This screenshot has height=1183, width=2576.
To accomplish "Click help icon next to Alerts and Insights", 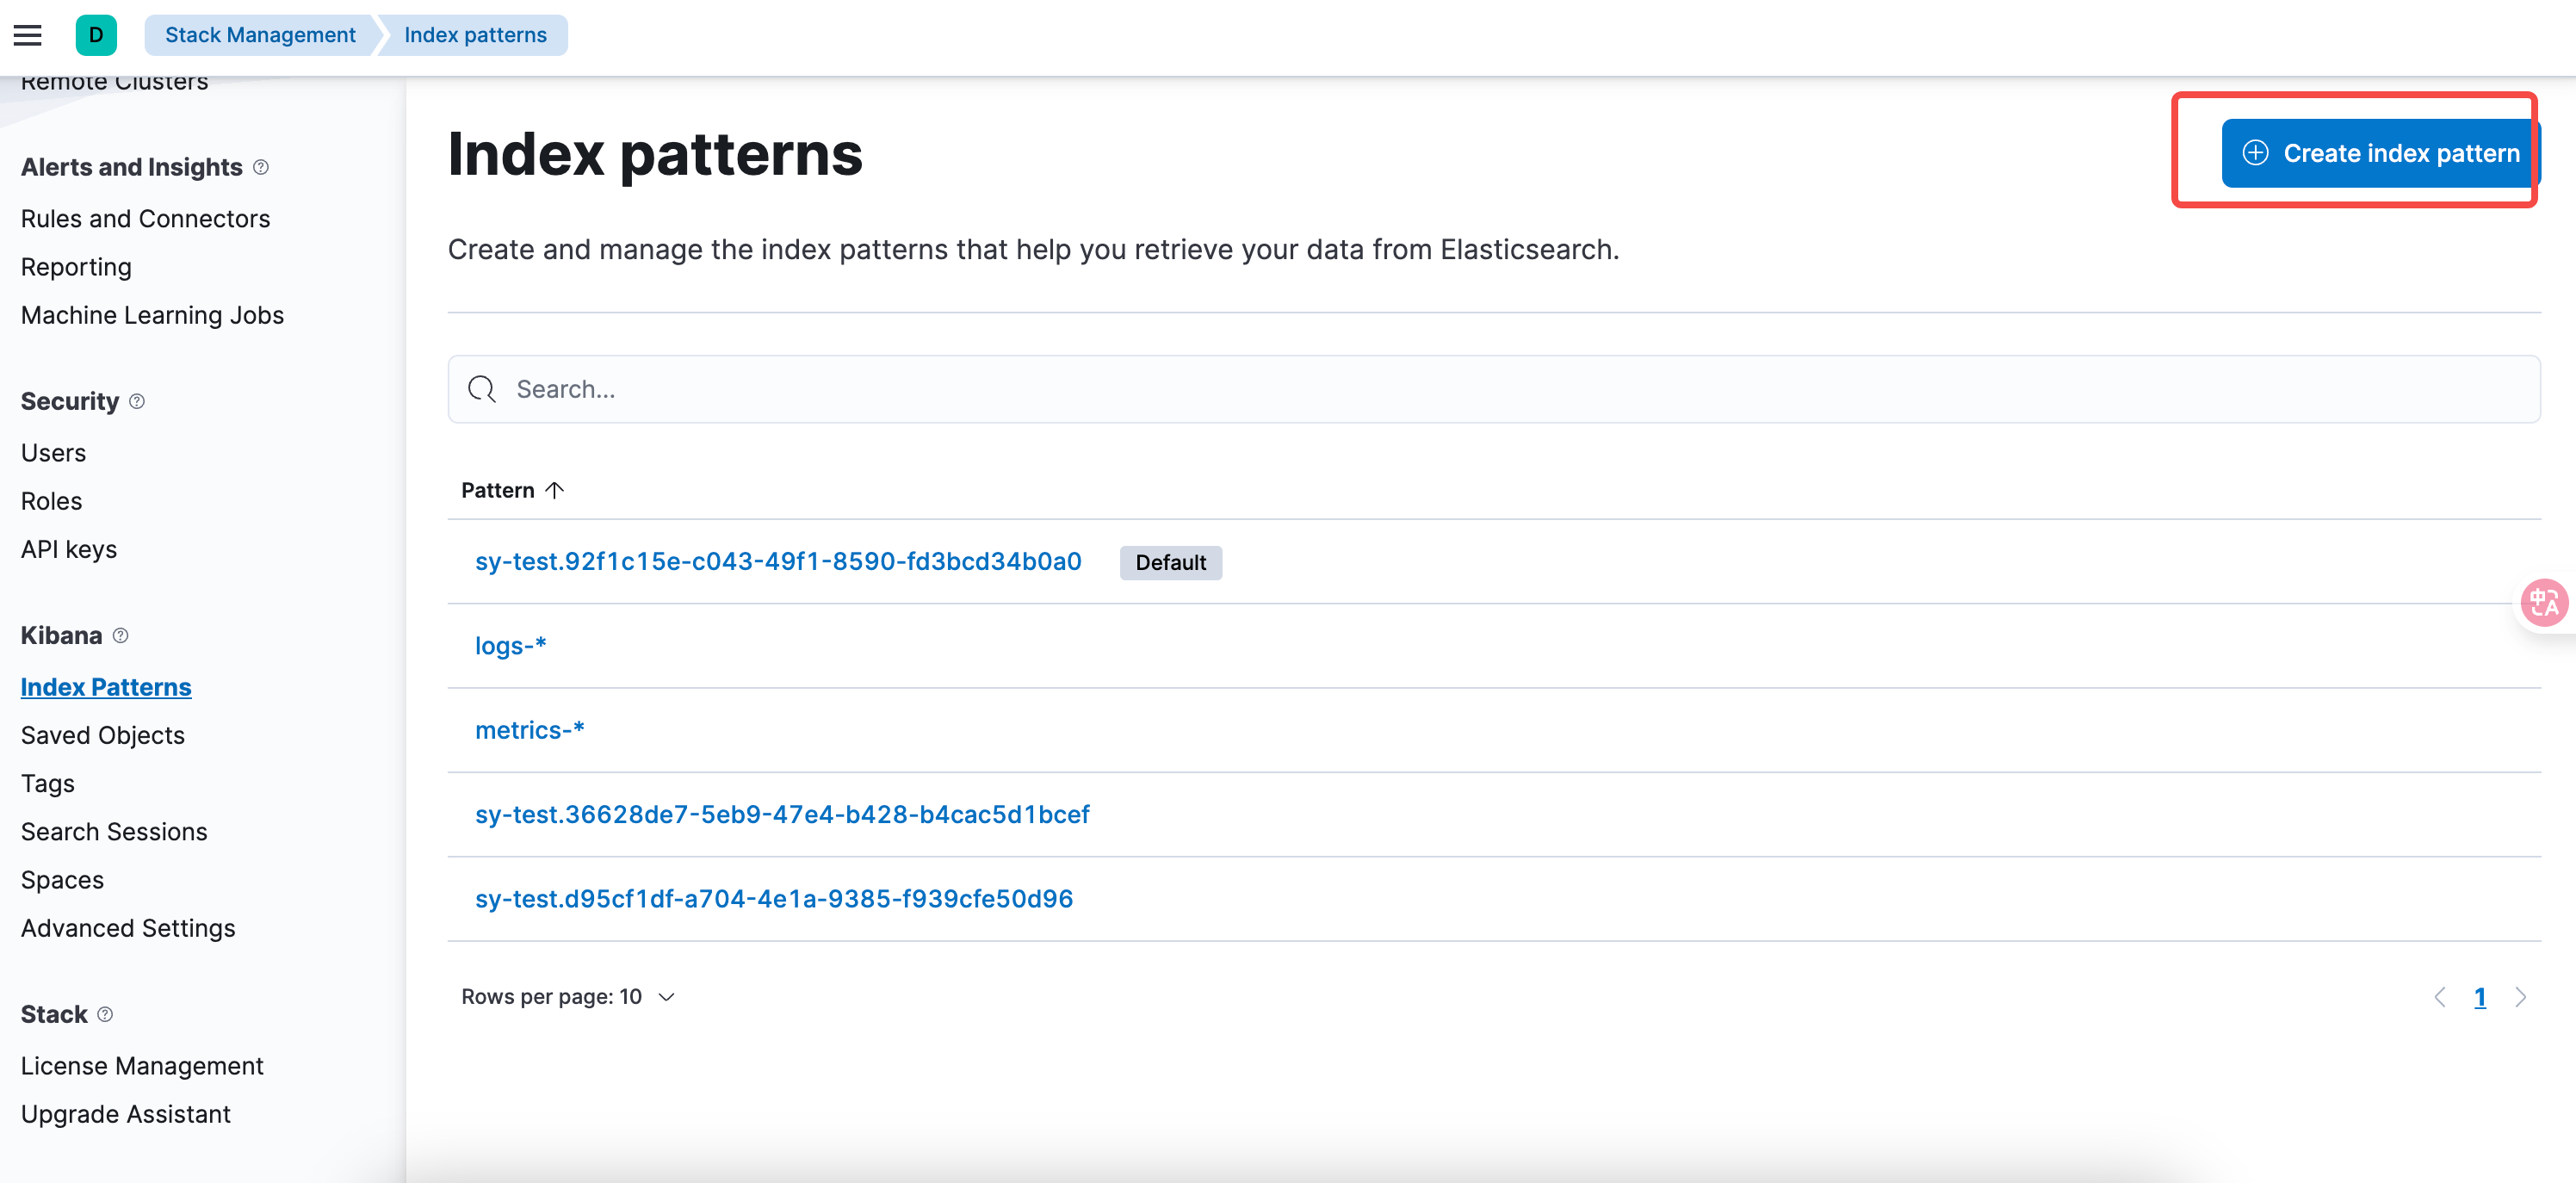I will pyautogui.click(x=261, y=167).
